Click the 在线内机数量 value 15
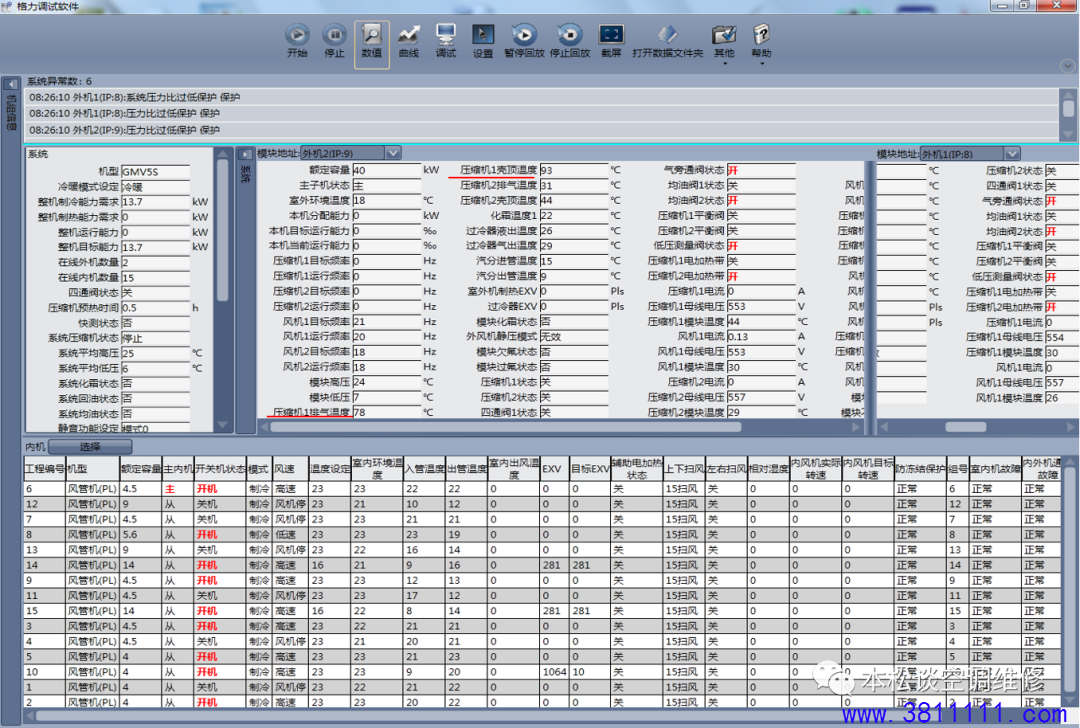Image resolution: width=1080 pixels, height=728 pixels. 155,278
